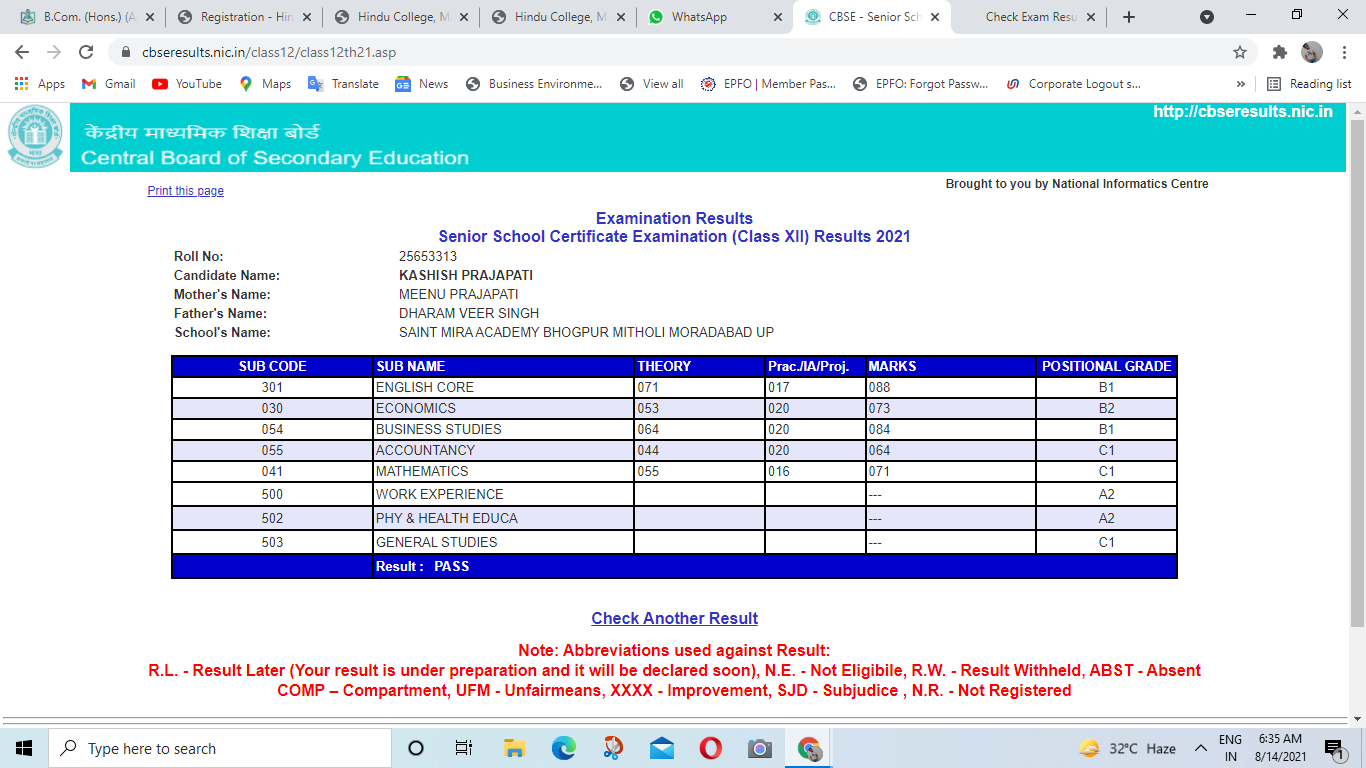The image size is (1366, 768).
Task: Click the MATHEMATICS subject cell
Action: 504,471
